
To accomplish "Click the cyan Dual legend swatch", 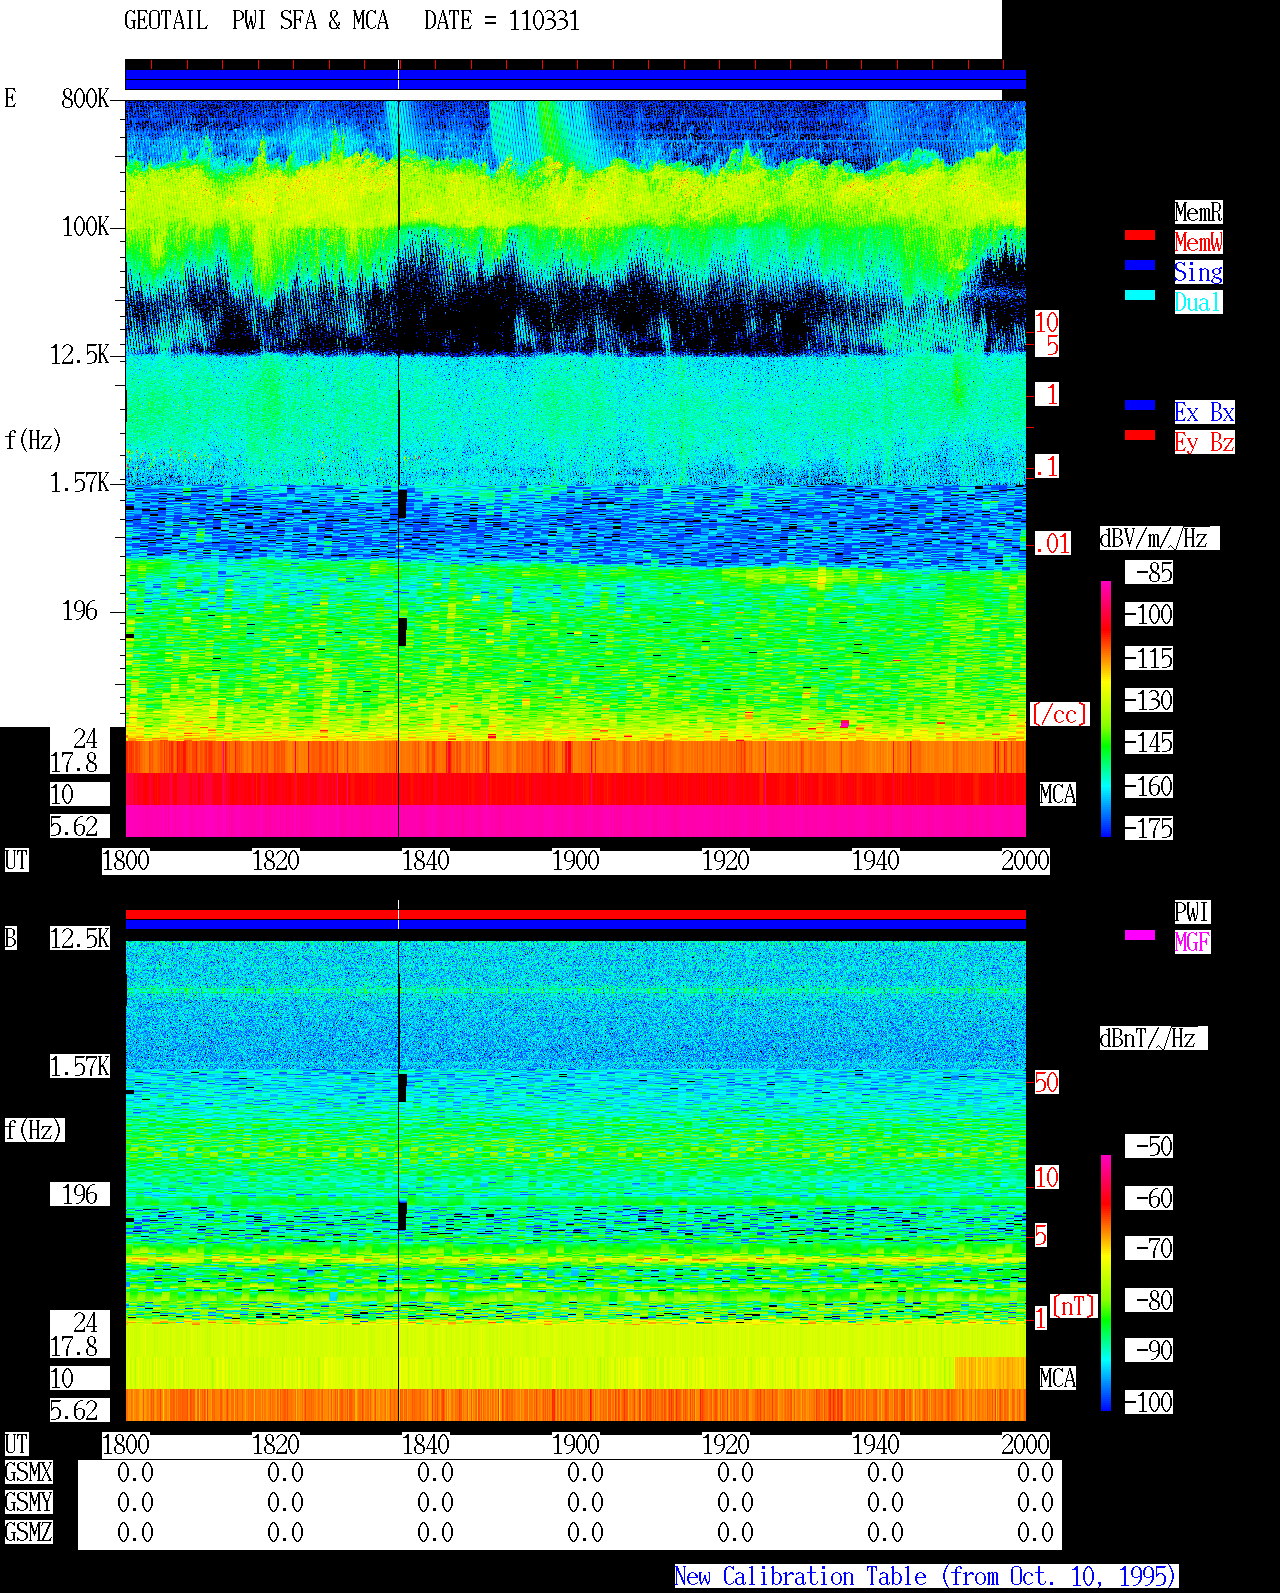I will pyautogui.click(x=1140, y=295).
